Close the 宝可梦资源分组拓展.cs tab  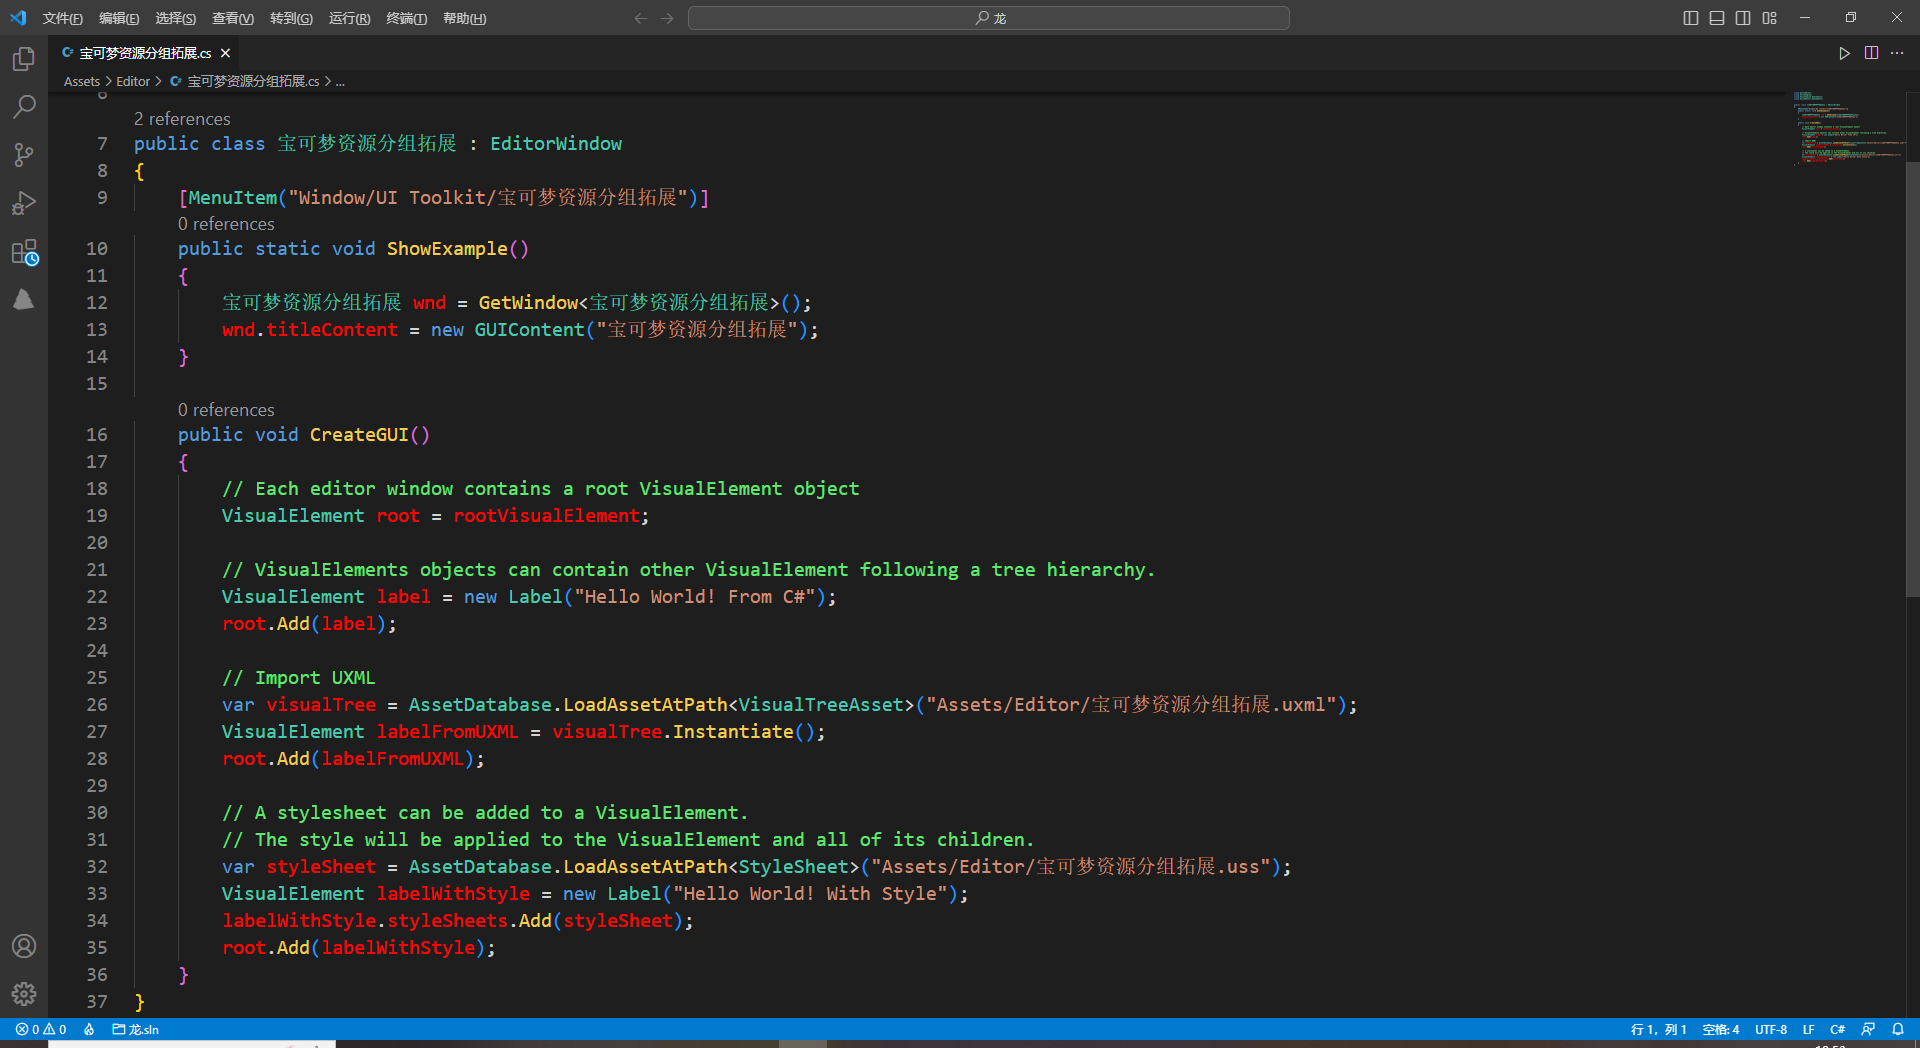(x=225, y=53)
